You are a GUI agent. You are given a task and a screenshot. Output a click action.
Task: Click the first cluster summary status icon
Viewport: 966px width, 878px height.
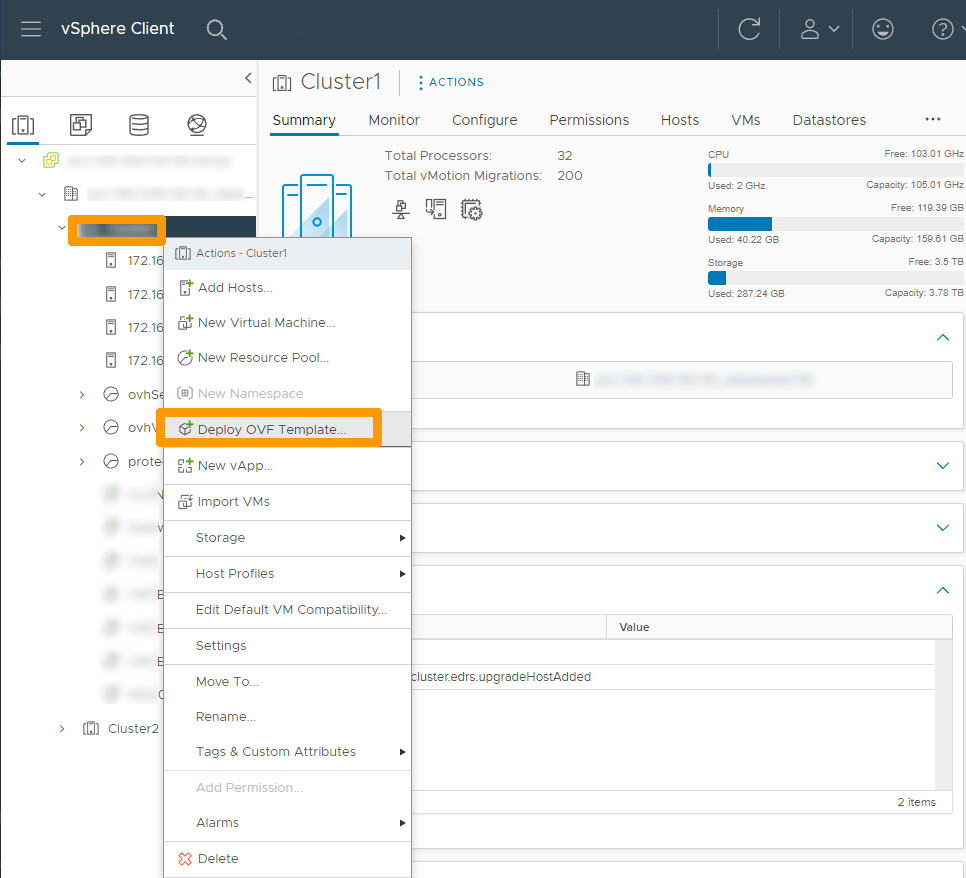coord(401,209)
